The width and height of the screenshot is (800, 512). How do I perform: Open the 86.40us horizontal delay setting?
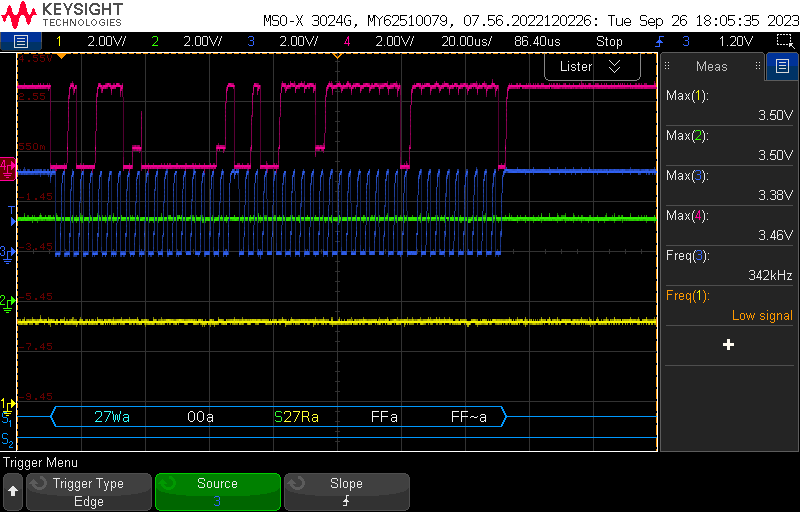pos(537,41)
